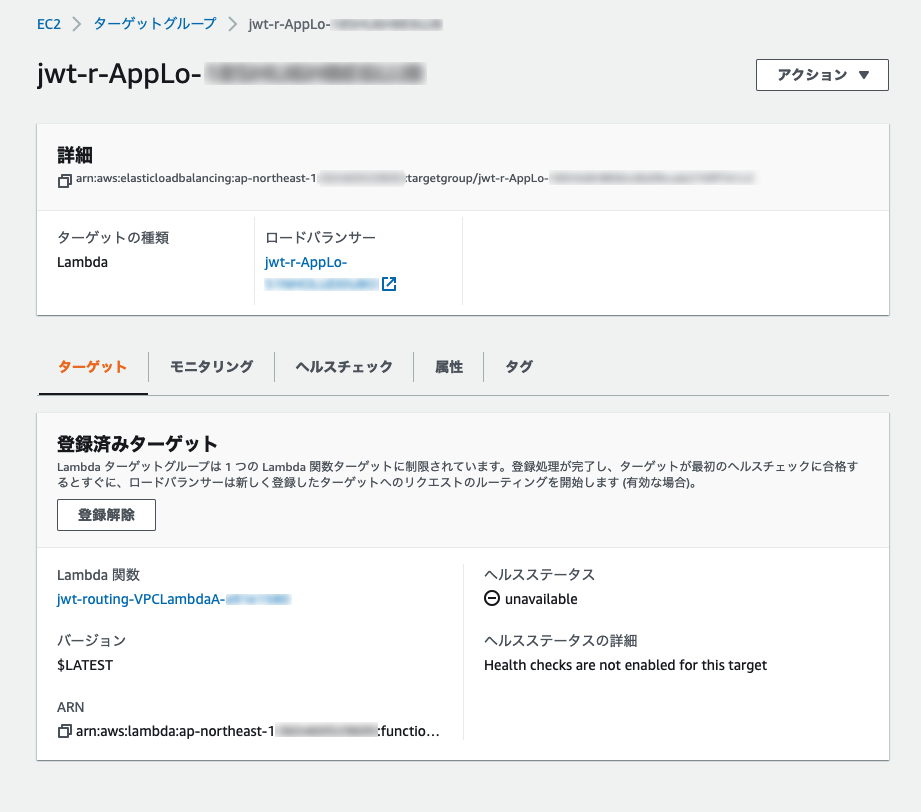Click the バージョン label
The image size is (921, 812).
tap(92, 640)
